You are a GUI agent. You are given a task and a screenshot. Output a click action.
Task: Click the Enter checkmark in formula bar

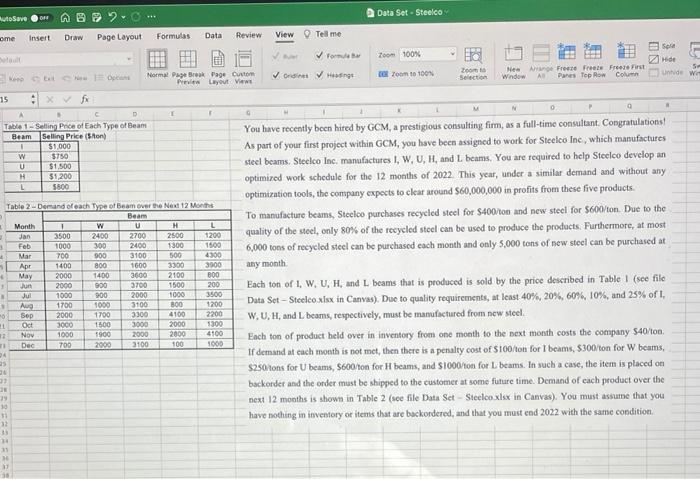pyautogui.click(x=67, y=99)
